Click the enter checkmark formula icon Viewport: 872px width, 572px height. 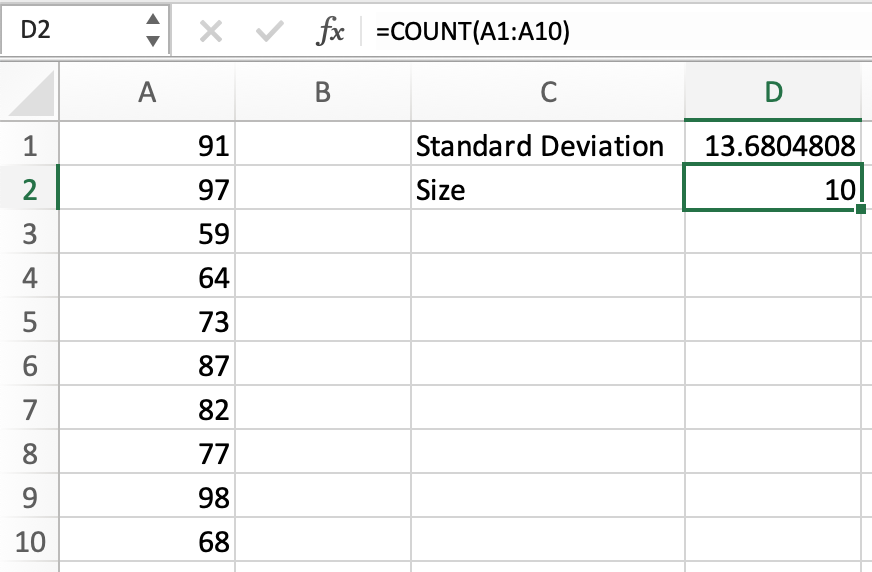tap(268, 32)
